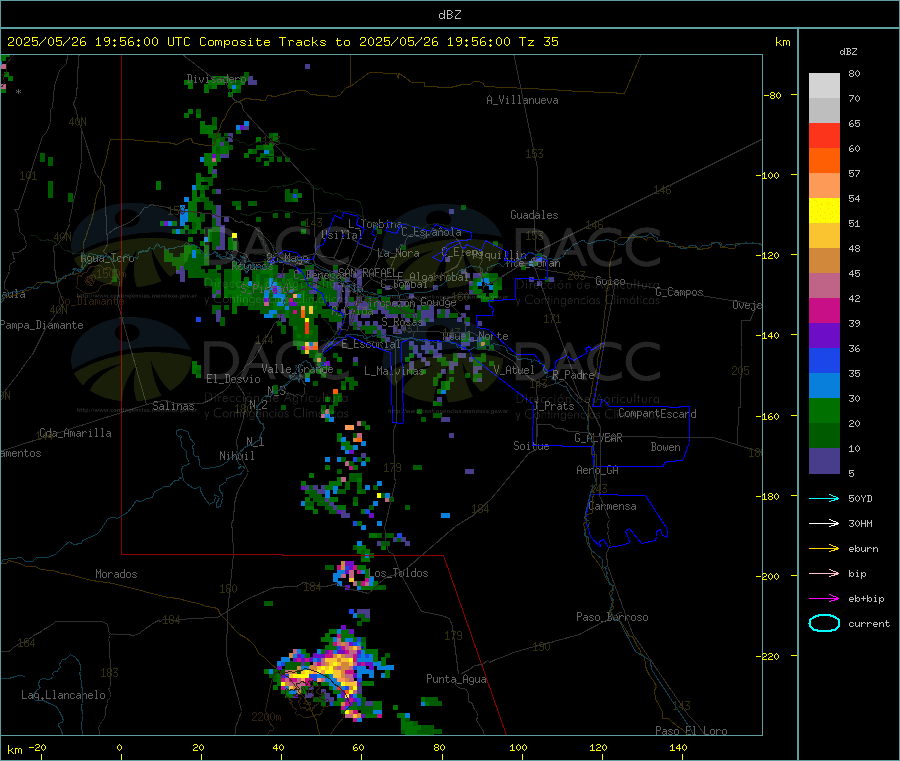Click the 100 km horizontal axis tick

(x=518, y=748)
